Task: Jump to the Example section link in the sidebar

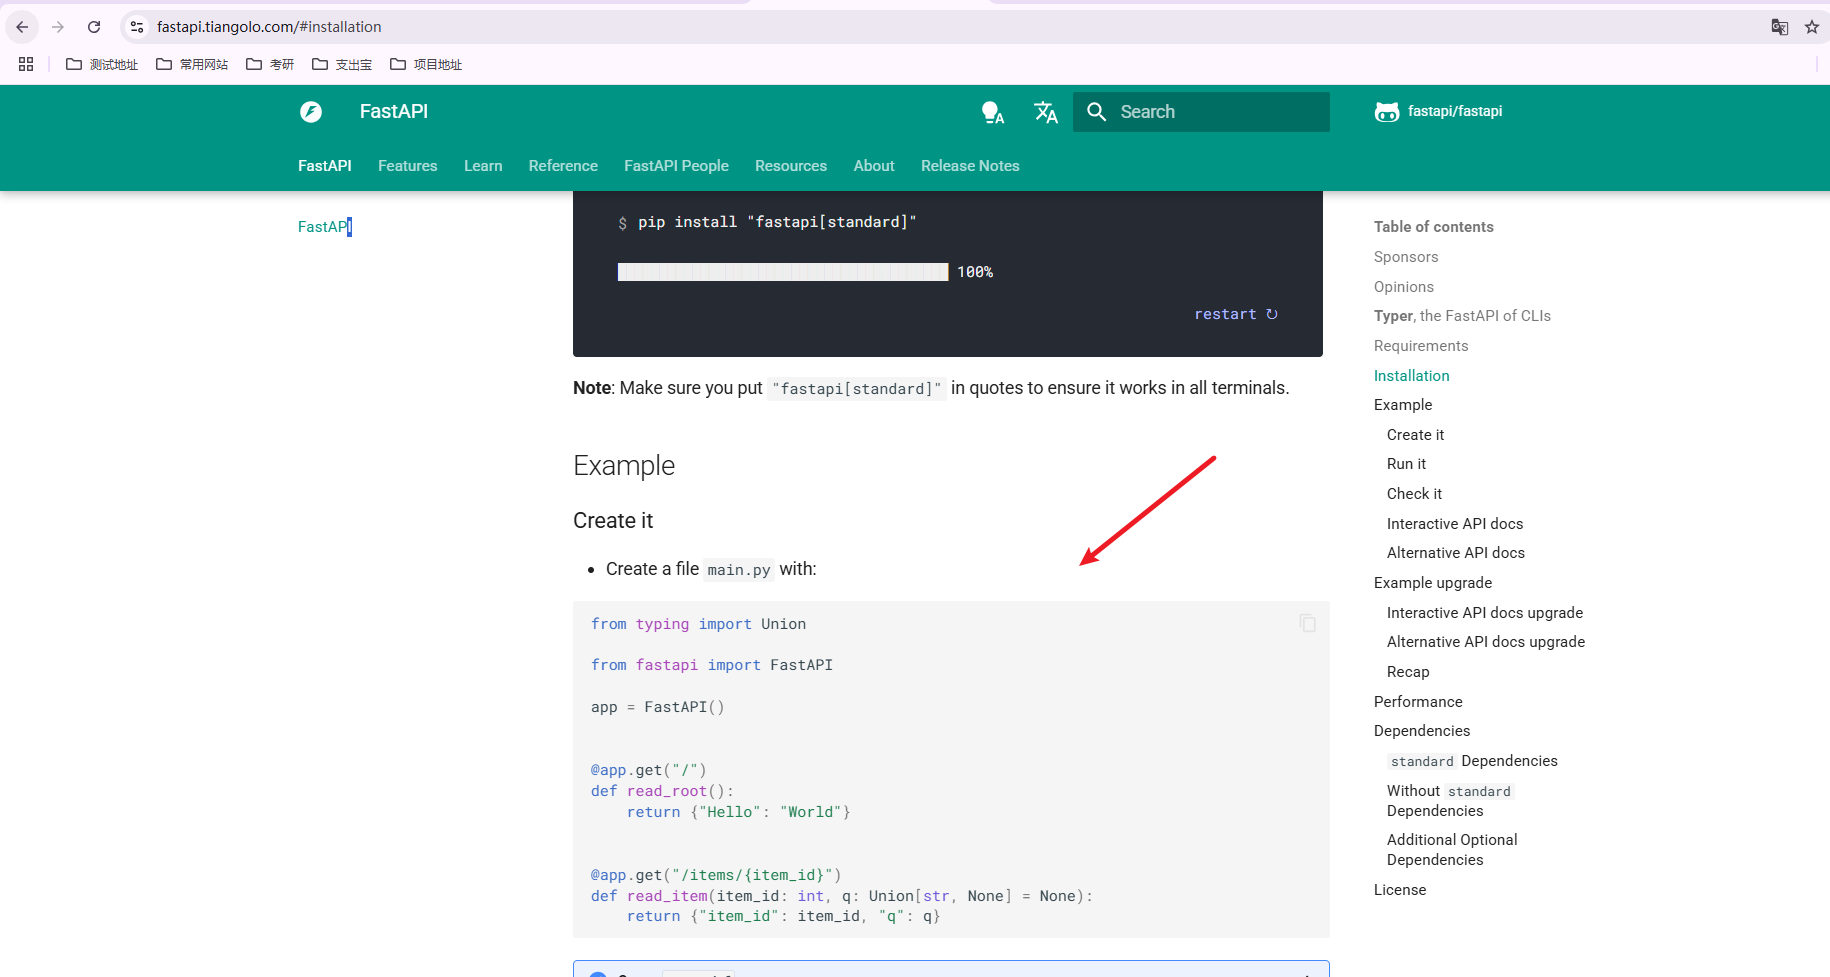Action: 1403,405
